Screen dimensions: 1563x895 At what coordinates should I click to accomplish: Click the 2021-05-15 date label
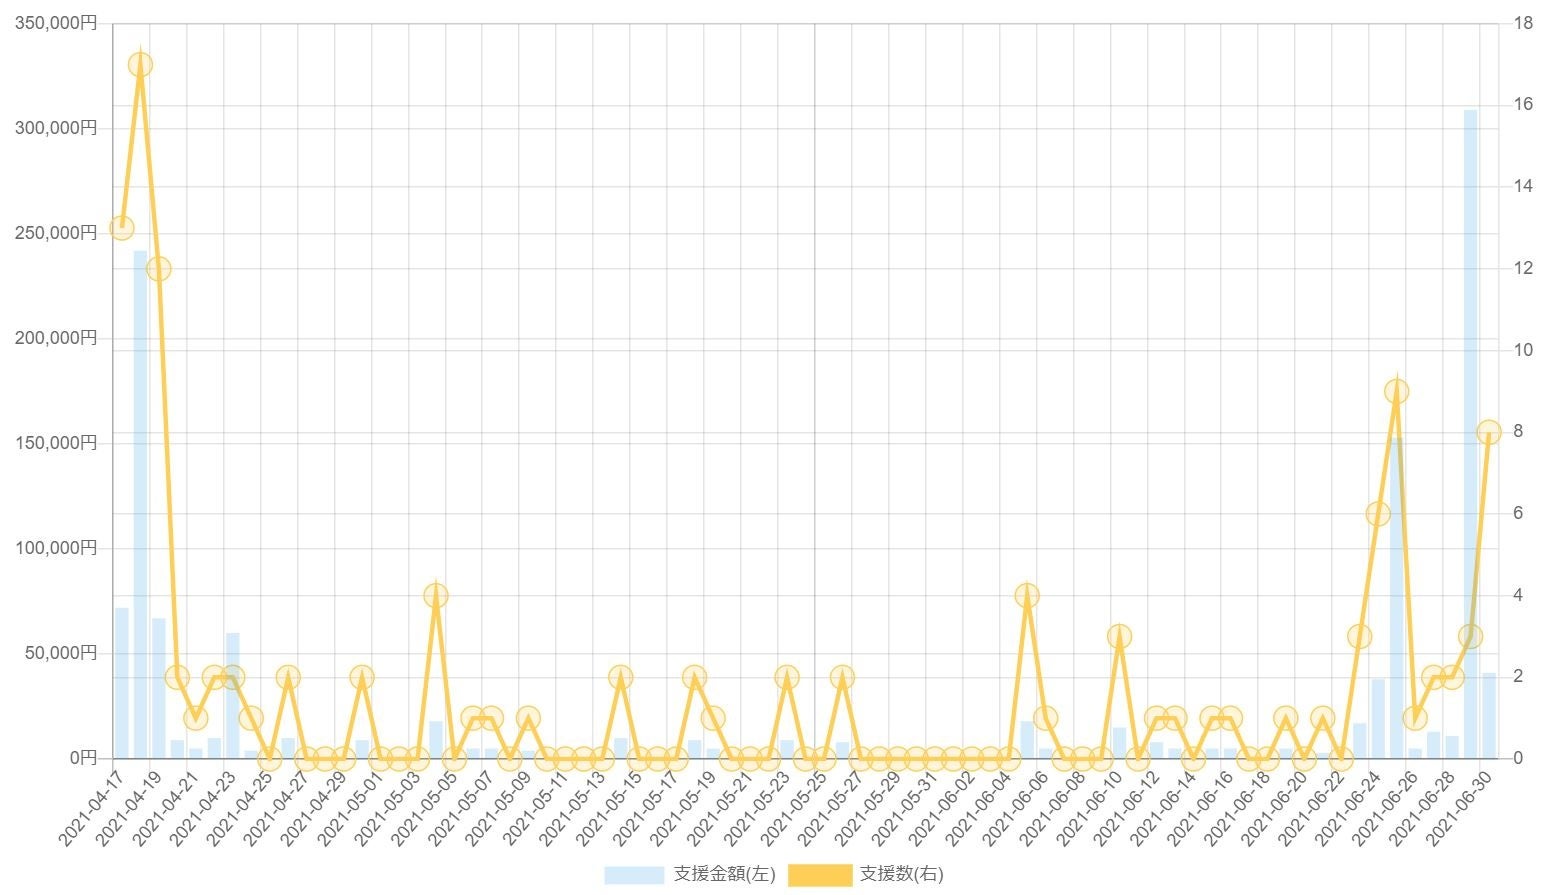[608, 808]
